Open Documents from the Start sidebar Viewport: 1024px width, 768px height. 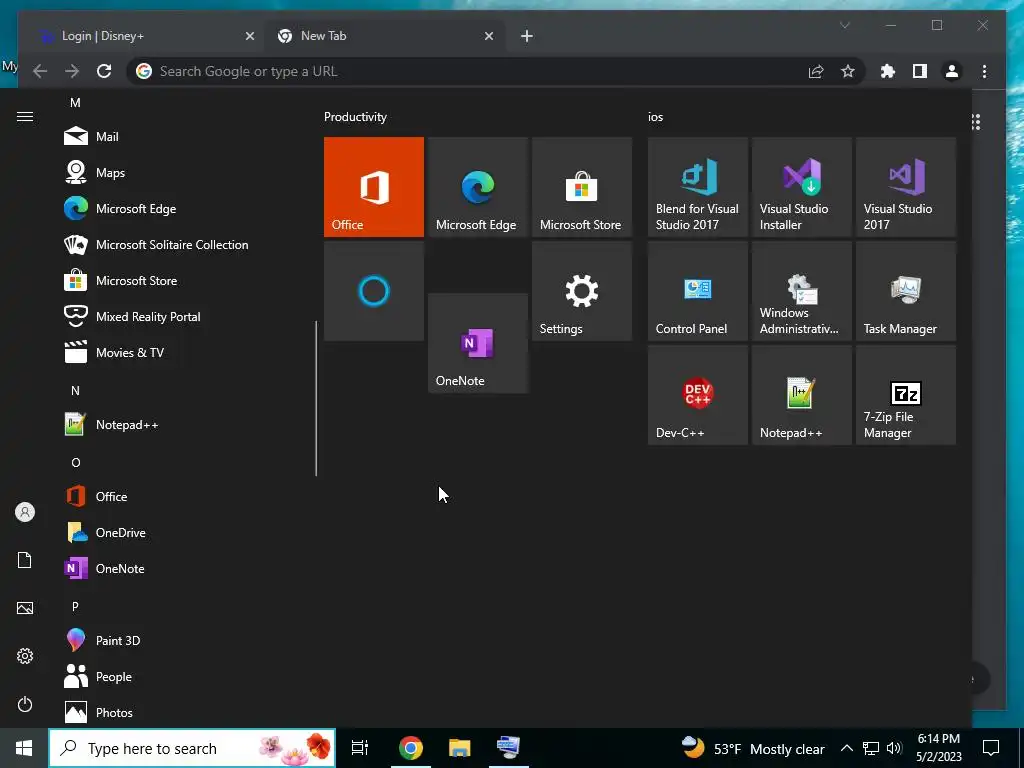(x=25, y=560)
